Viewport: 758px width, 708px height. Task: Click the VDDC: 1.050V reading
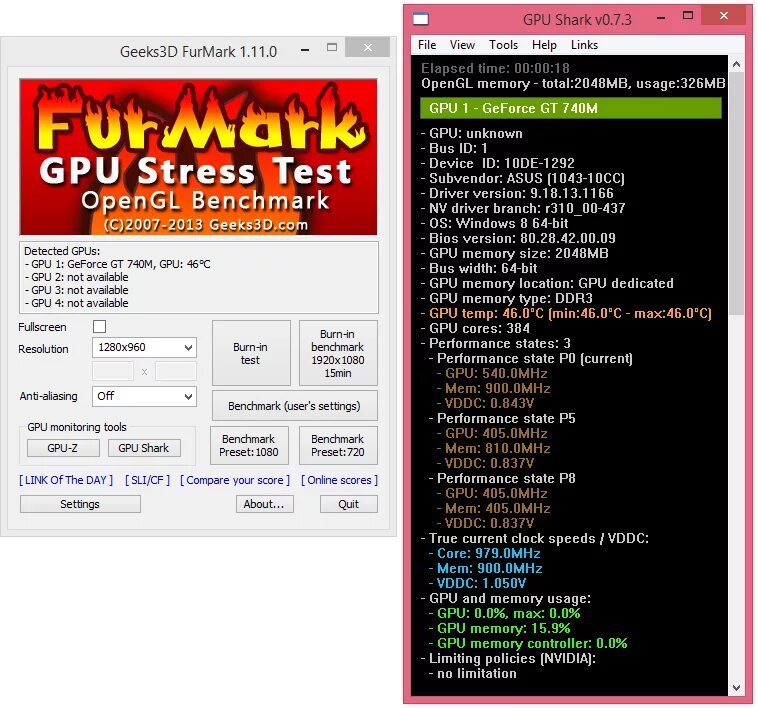(478, 583)
